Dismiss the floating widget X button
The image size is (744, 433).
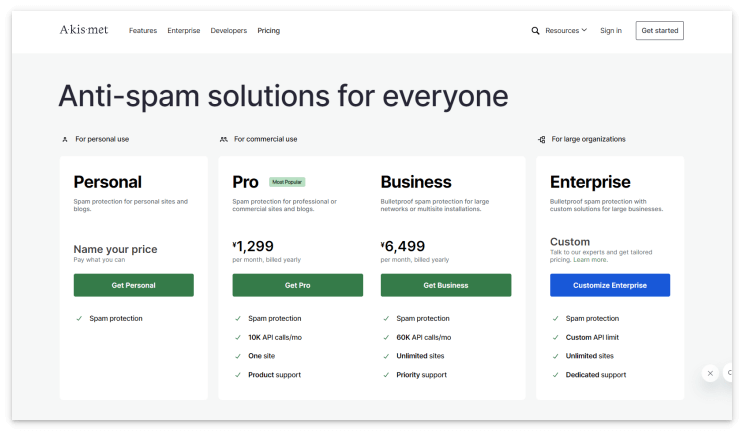710,373
